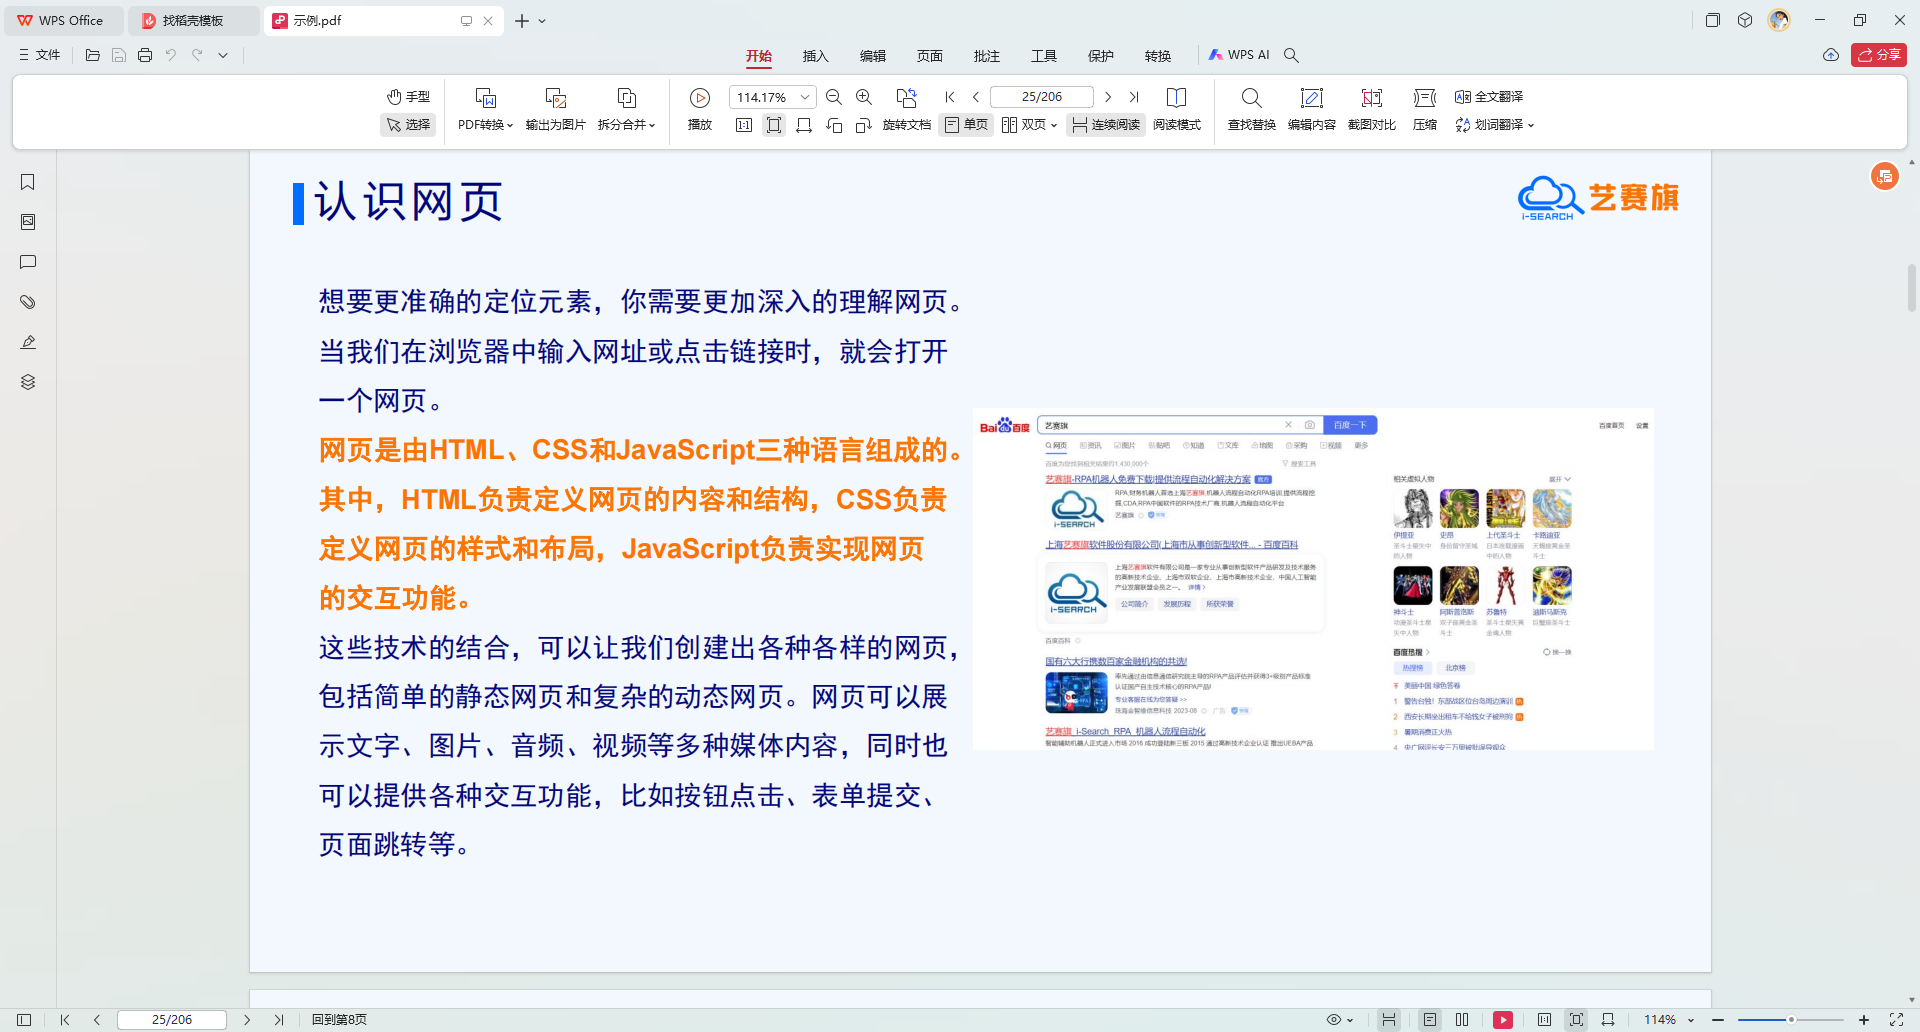
Task: Open the 转换 ribbon tab
Action: [1158, 56]
